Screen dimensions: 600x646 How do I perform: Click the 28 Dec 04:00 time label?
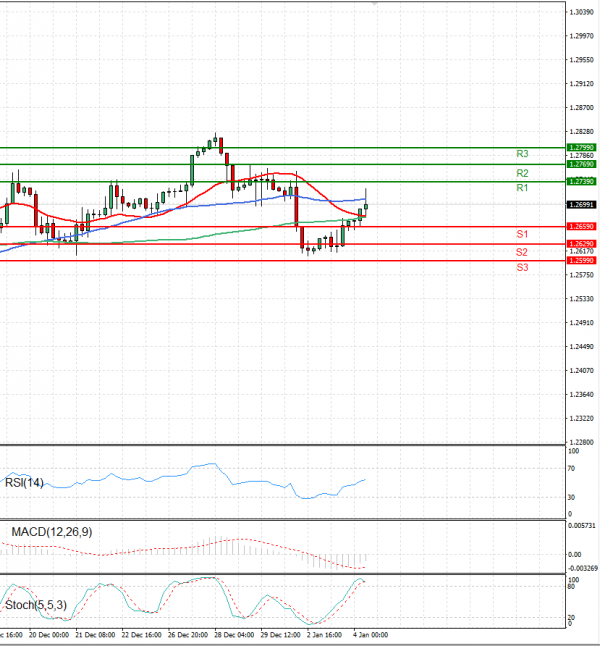pyautogui.click(x=233, y=635)
